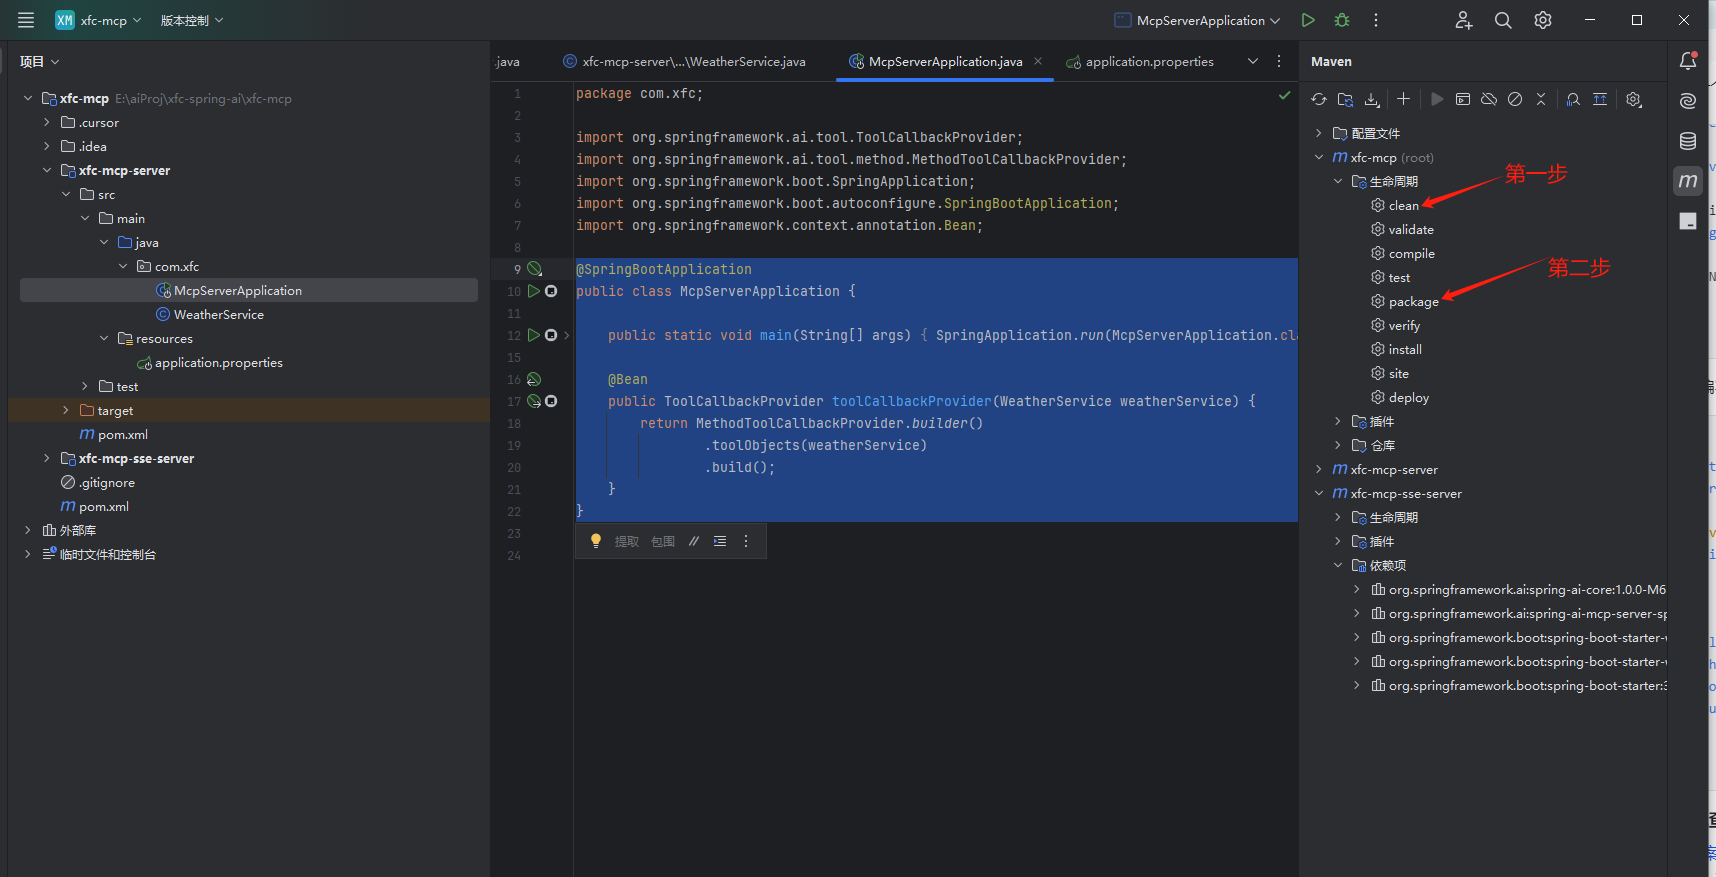Click Spring bean gutter icon line 16

(534, 379)
